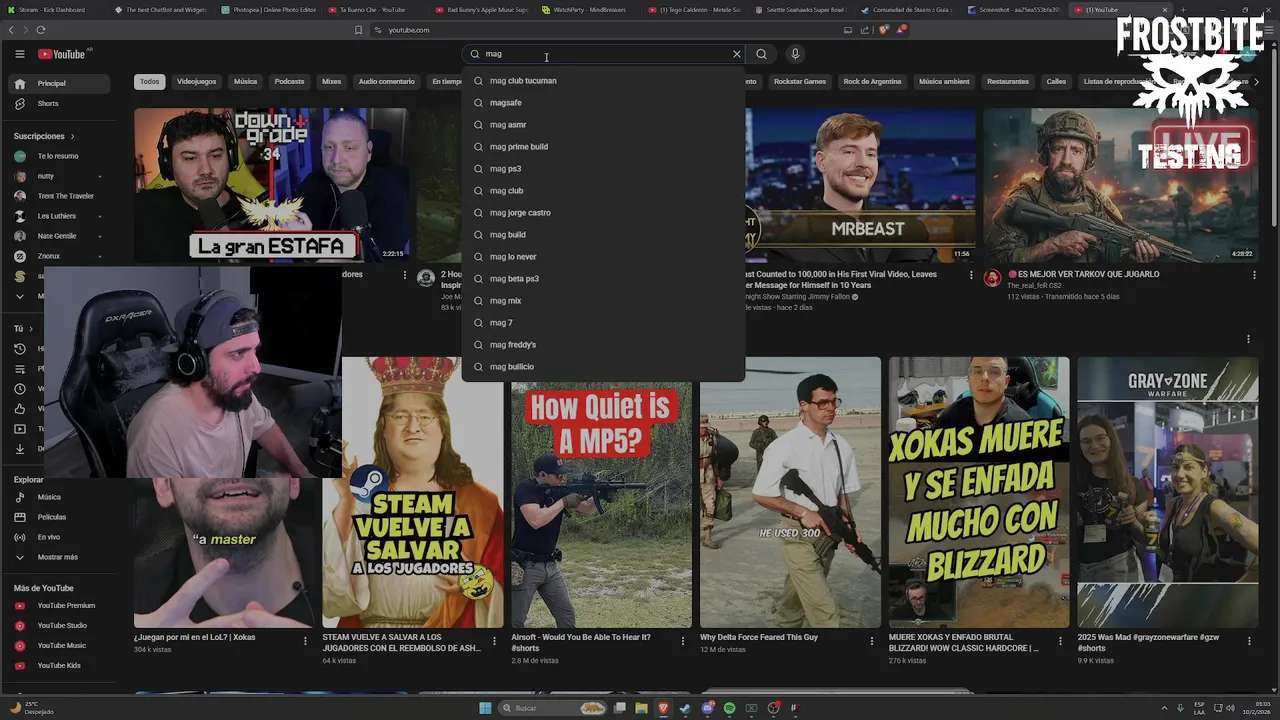Click inside the search field containing 'mag'
Screen dimensions: 1280x720
[x=605, y=54]
